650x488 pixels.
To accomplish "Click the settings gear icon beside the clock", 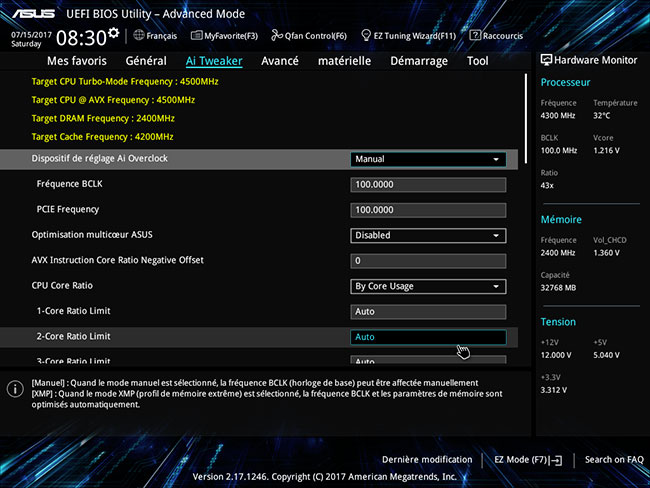I will point(113,33).
